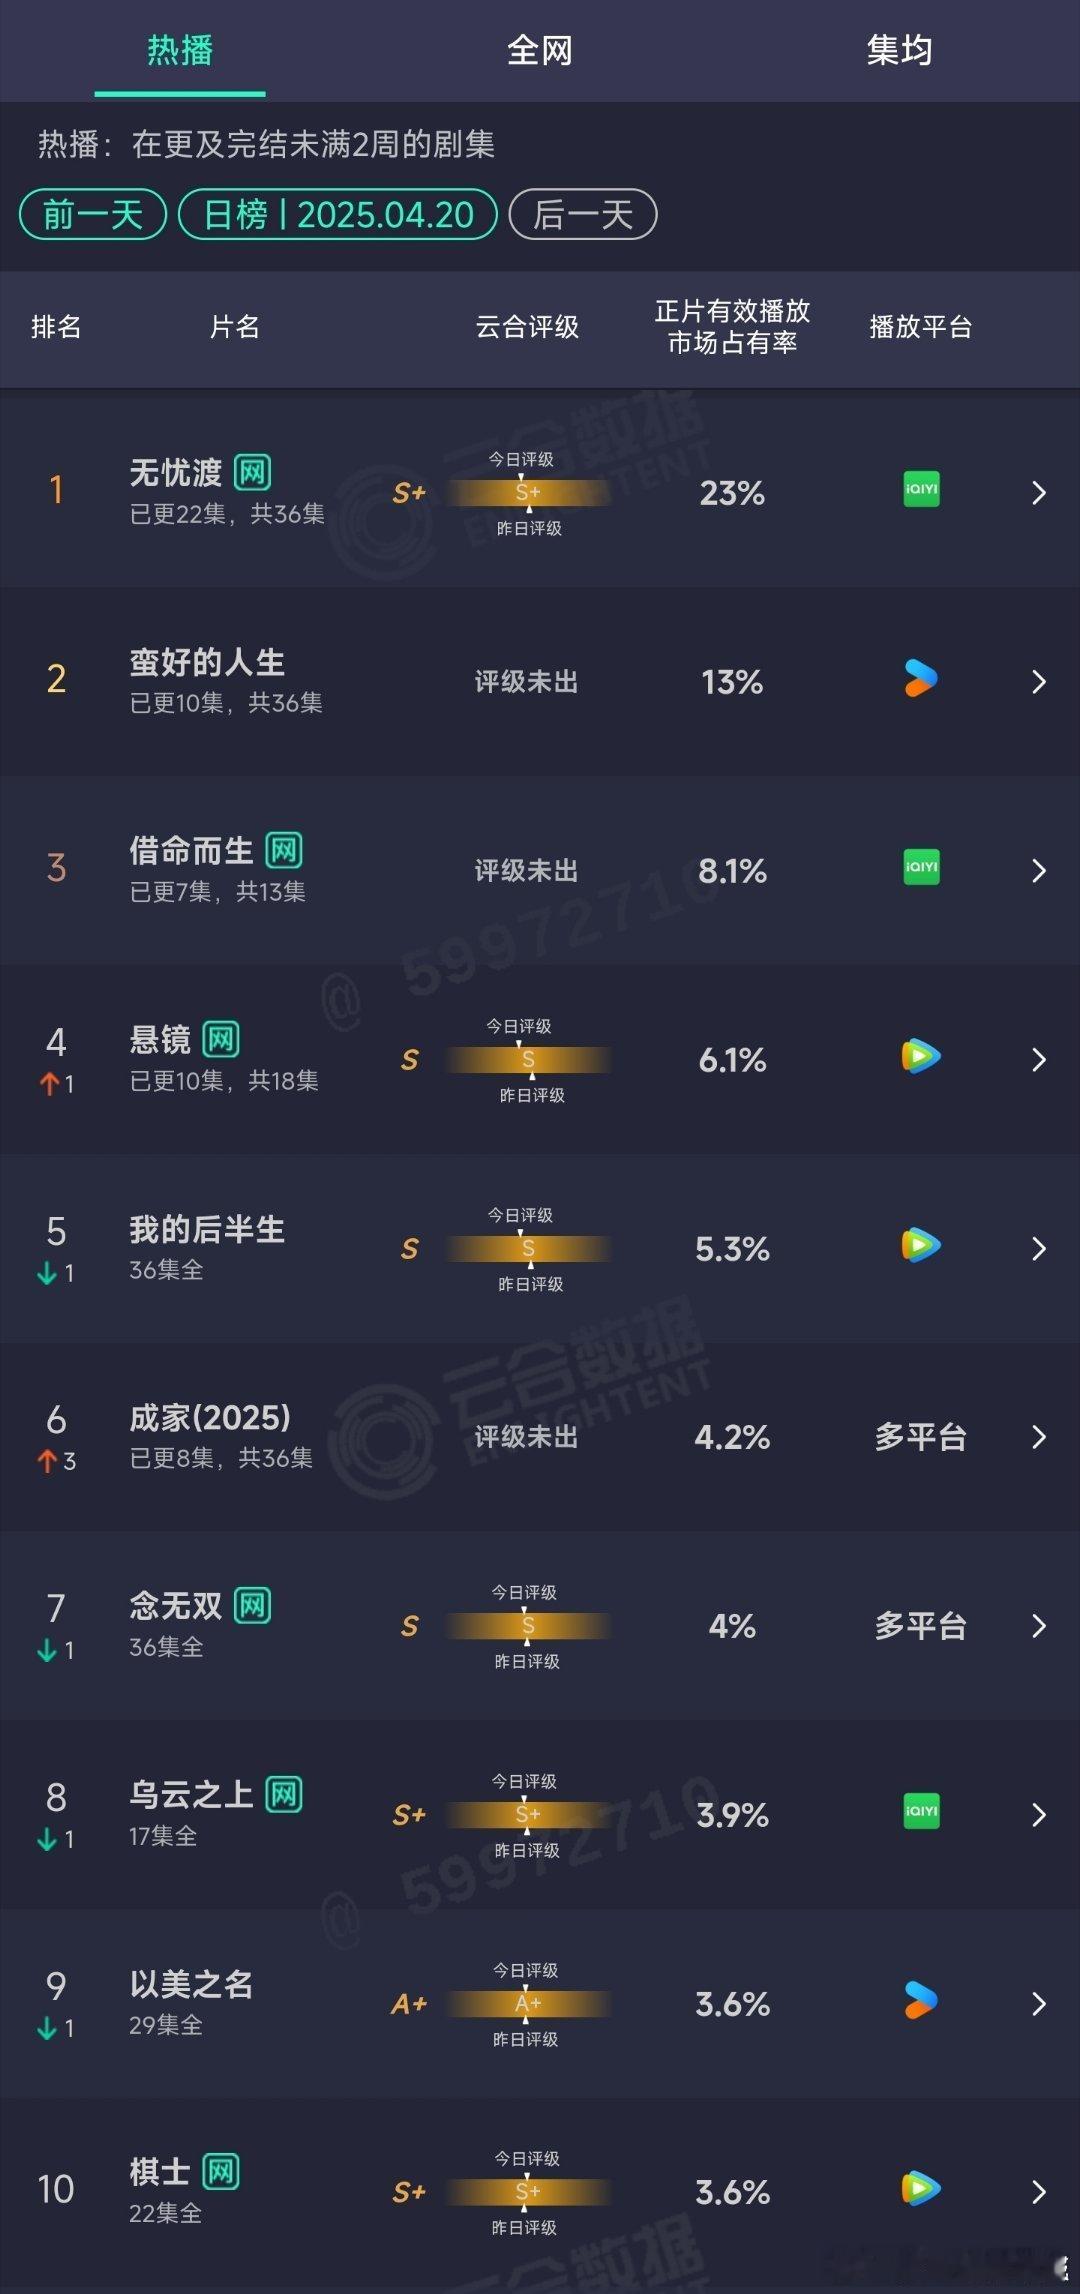Click the Youku icon for 以美之名
Screen dimensions: 1080x2294
pyautogui.click(x=921, y=2000)
